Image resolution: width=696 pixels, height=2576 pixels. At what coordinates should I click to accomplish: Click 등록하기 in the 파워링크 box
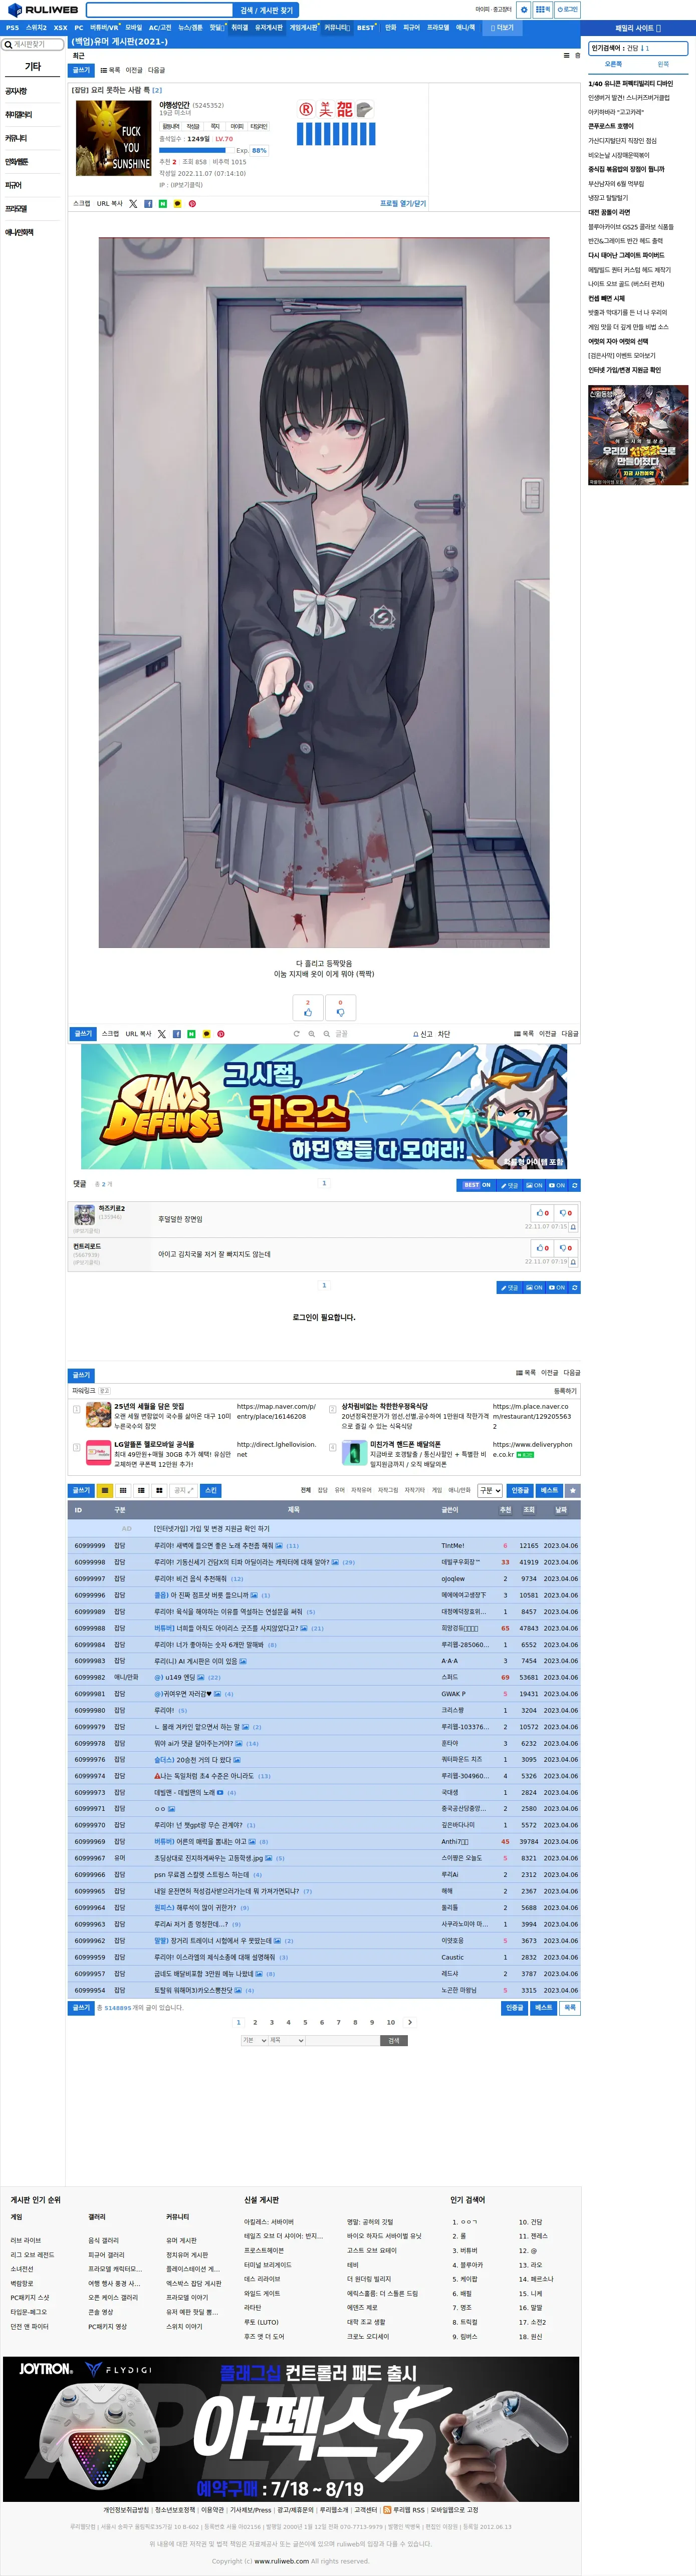pos(565,1391)
